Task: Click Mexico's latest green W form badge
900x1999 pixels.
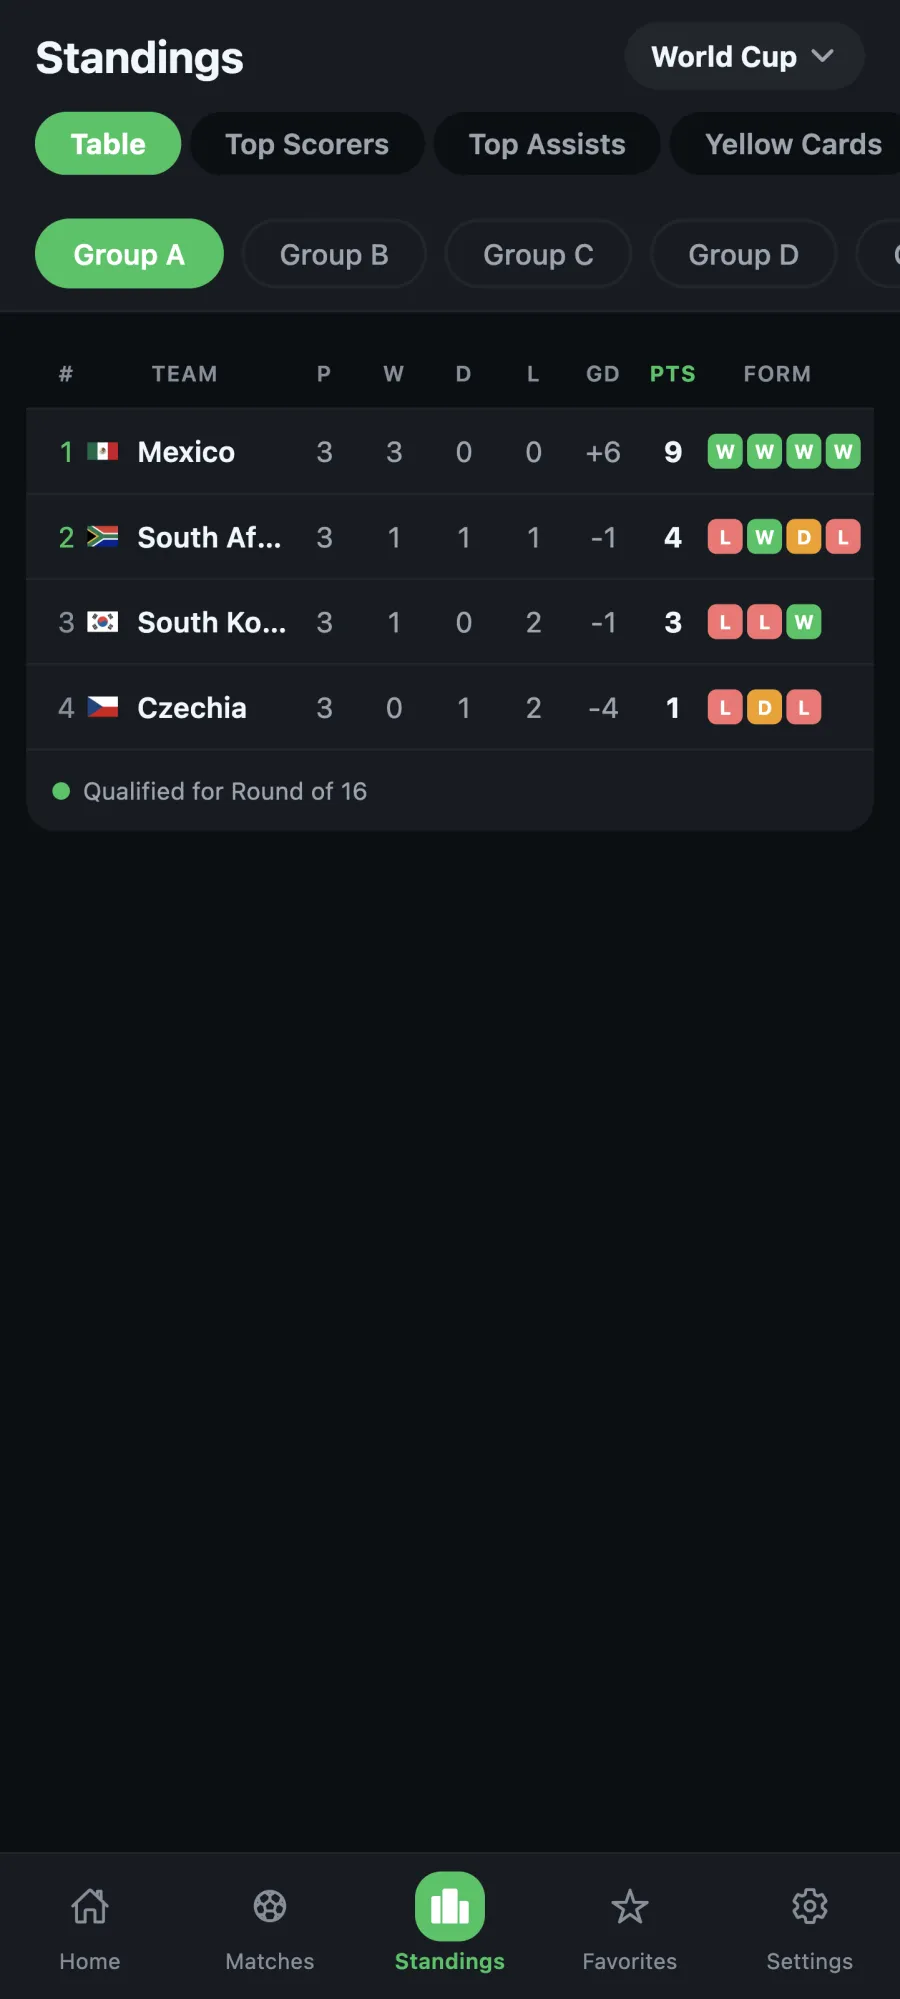Action: [843, 452]
